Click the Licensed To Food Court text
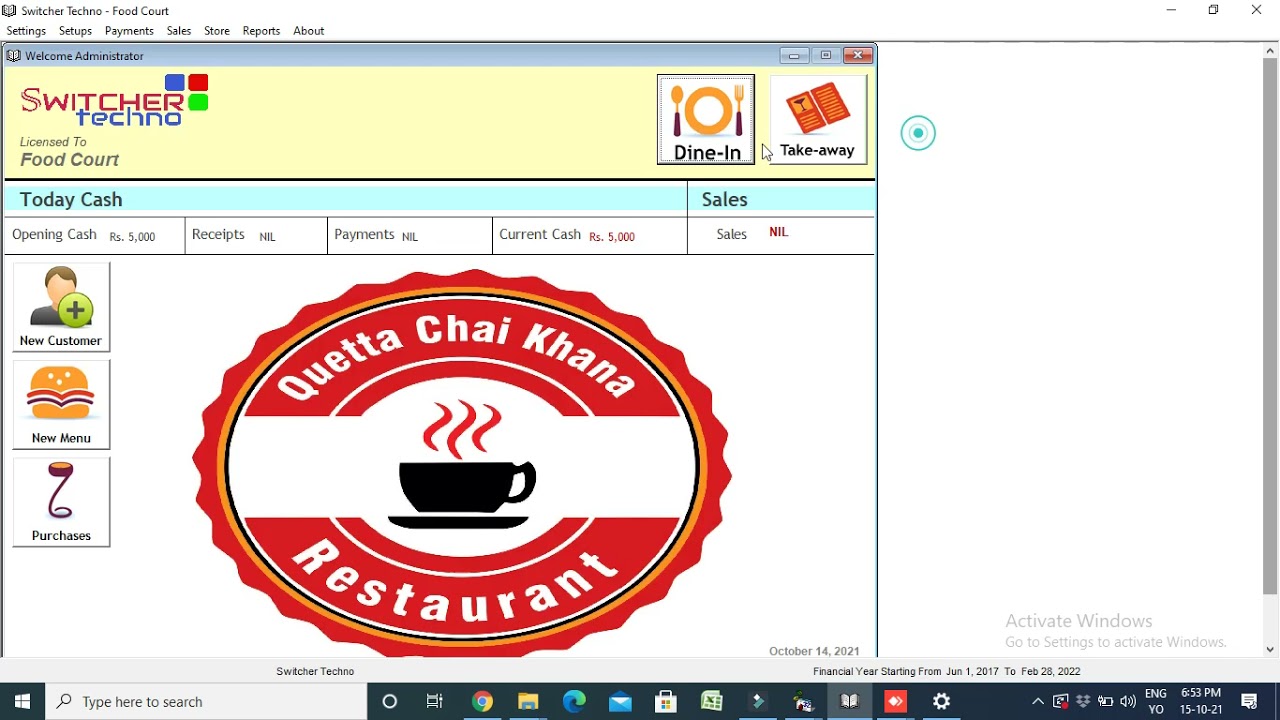The height and width of the screenshot is (720, 1280). (x=69, y=153)
